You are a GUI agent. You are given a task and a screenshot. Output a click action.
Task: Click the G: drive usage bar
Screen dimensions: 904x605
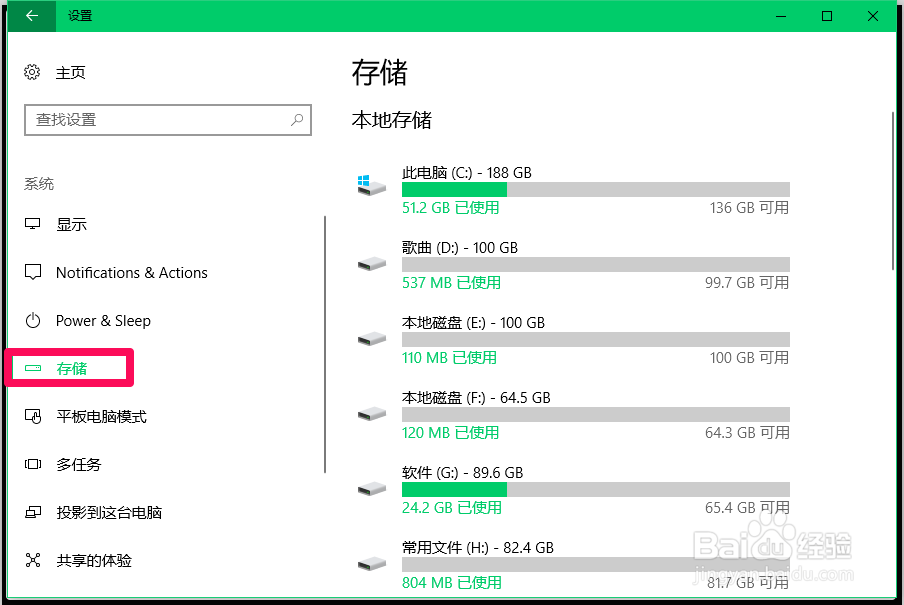596,489
